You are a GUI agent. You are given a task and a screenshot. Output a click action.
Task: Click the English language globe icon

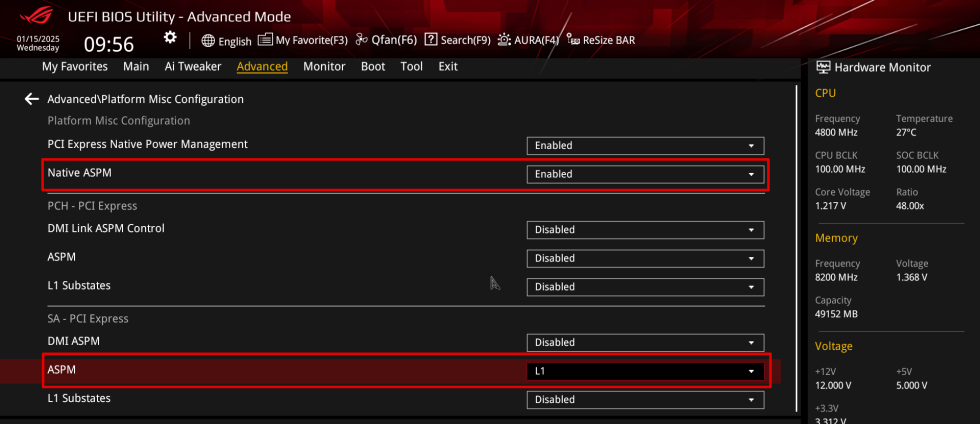pos(208,41)
